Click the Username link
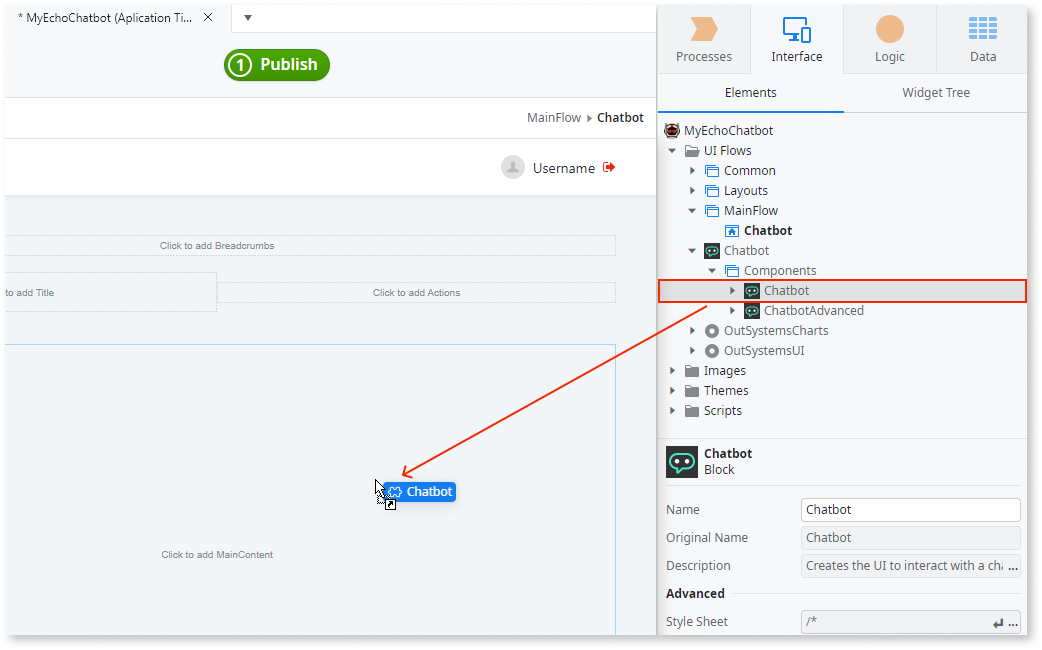The width and height of the screenshot is (1042, 650). pos(564,167)
